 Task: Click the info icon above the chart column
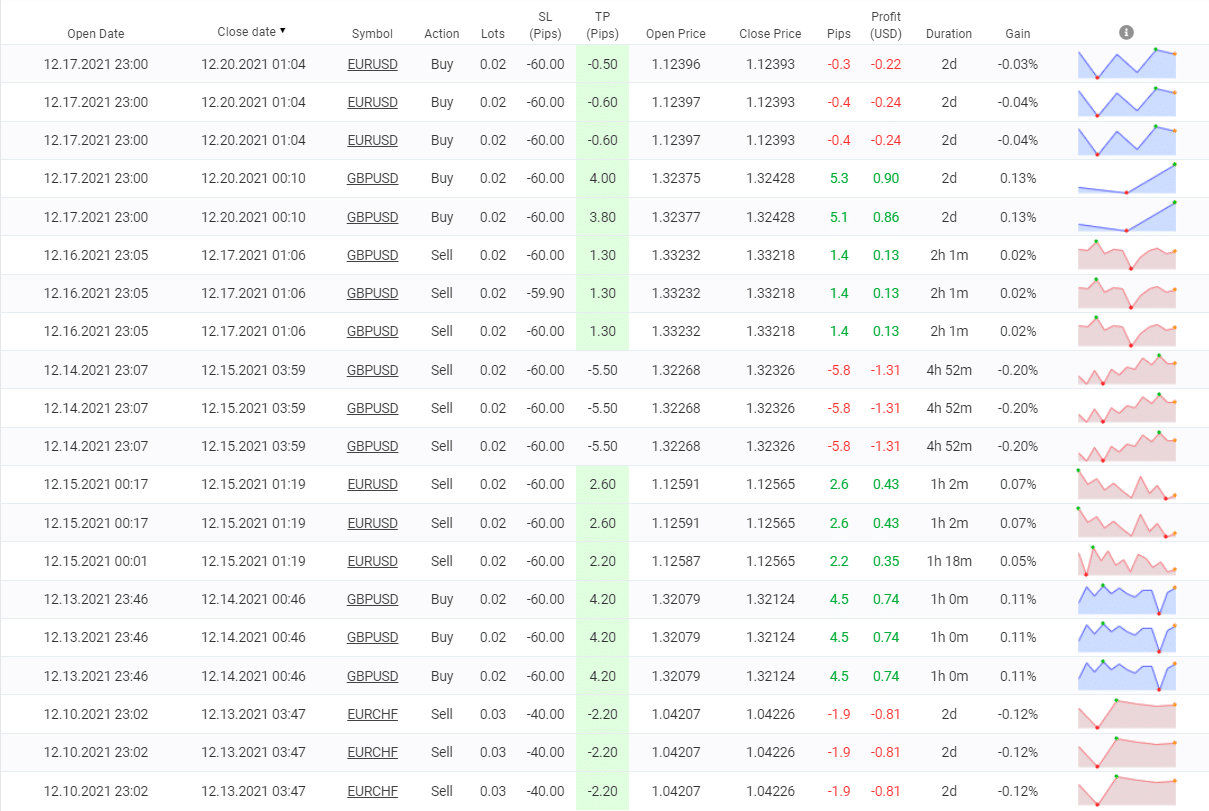coord(1126,32)
